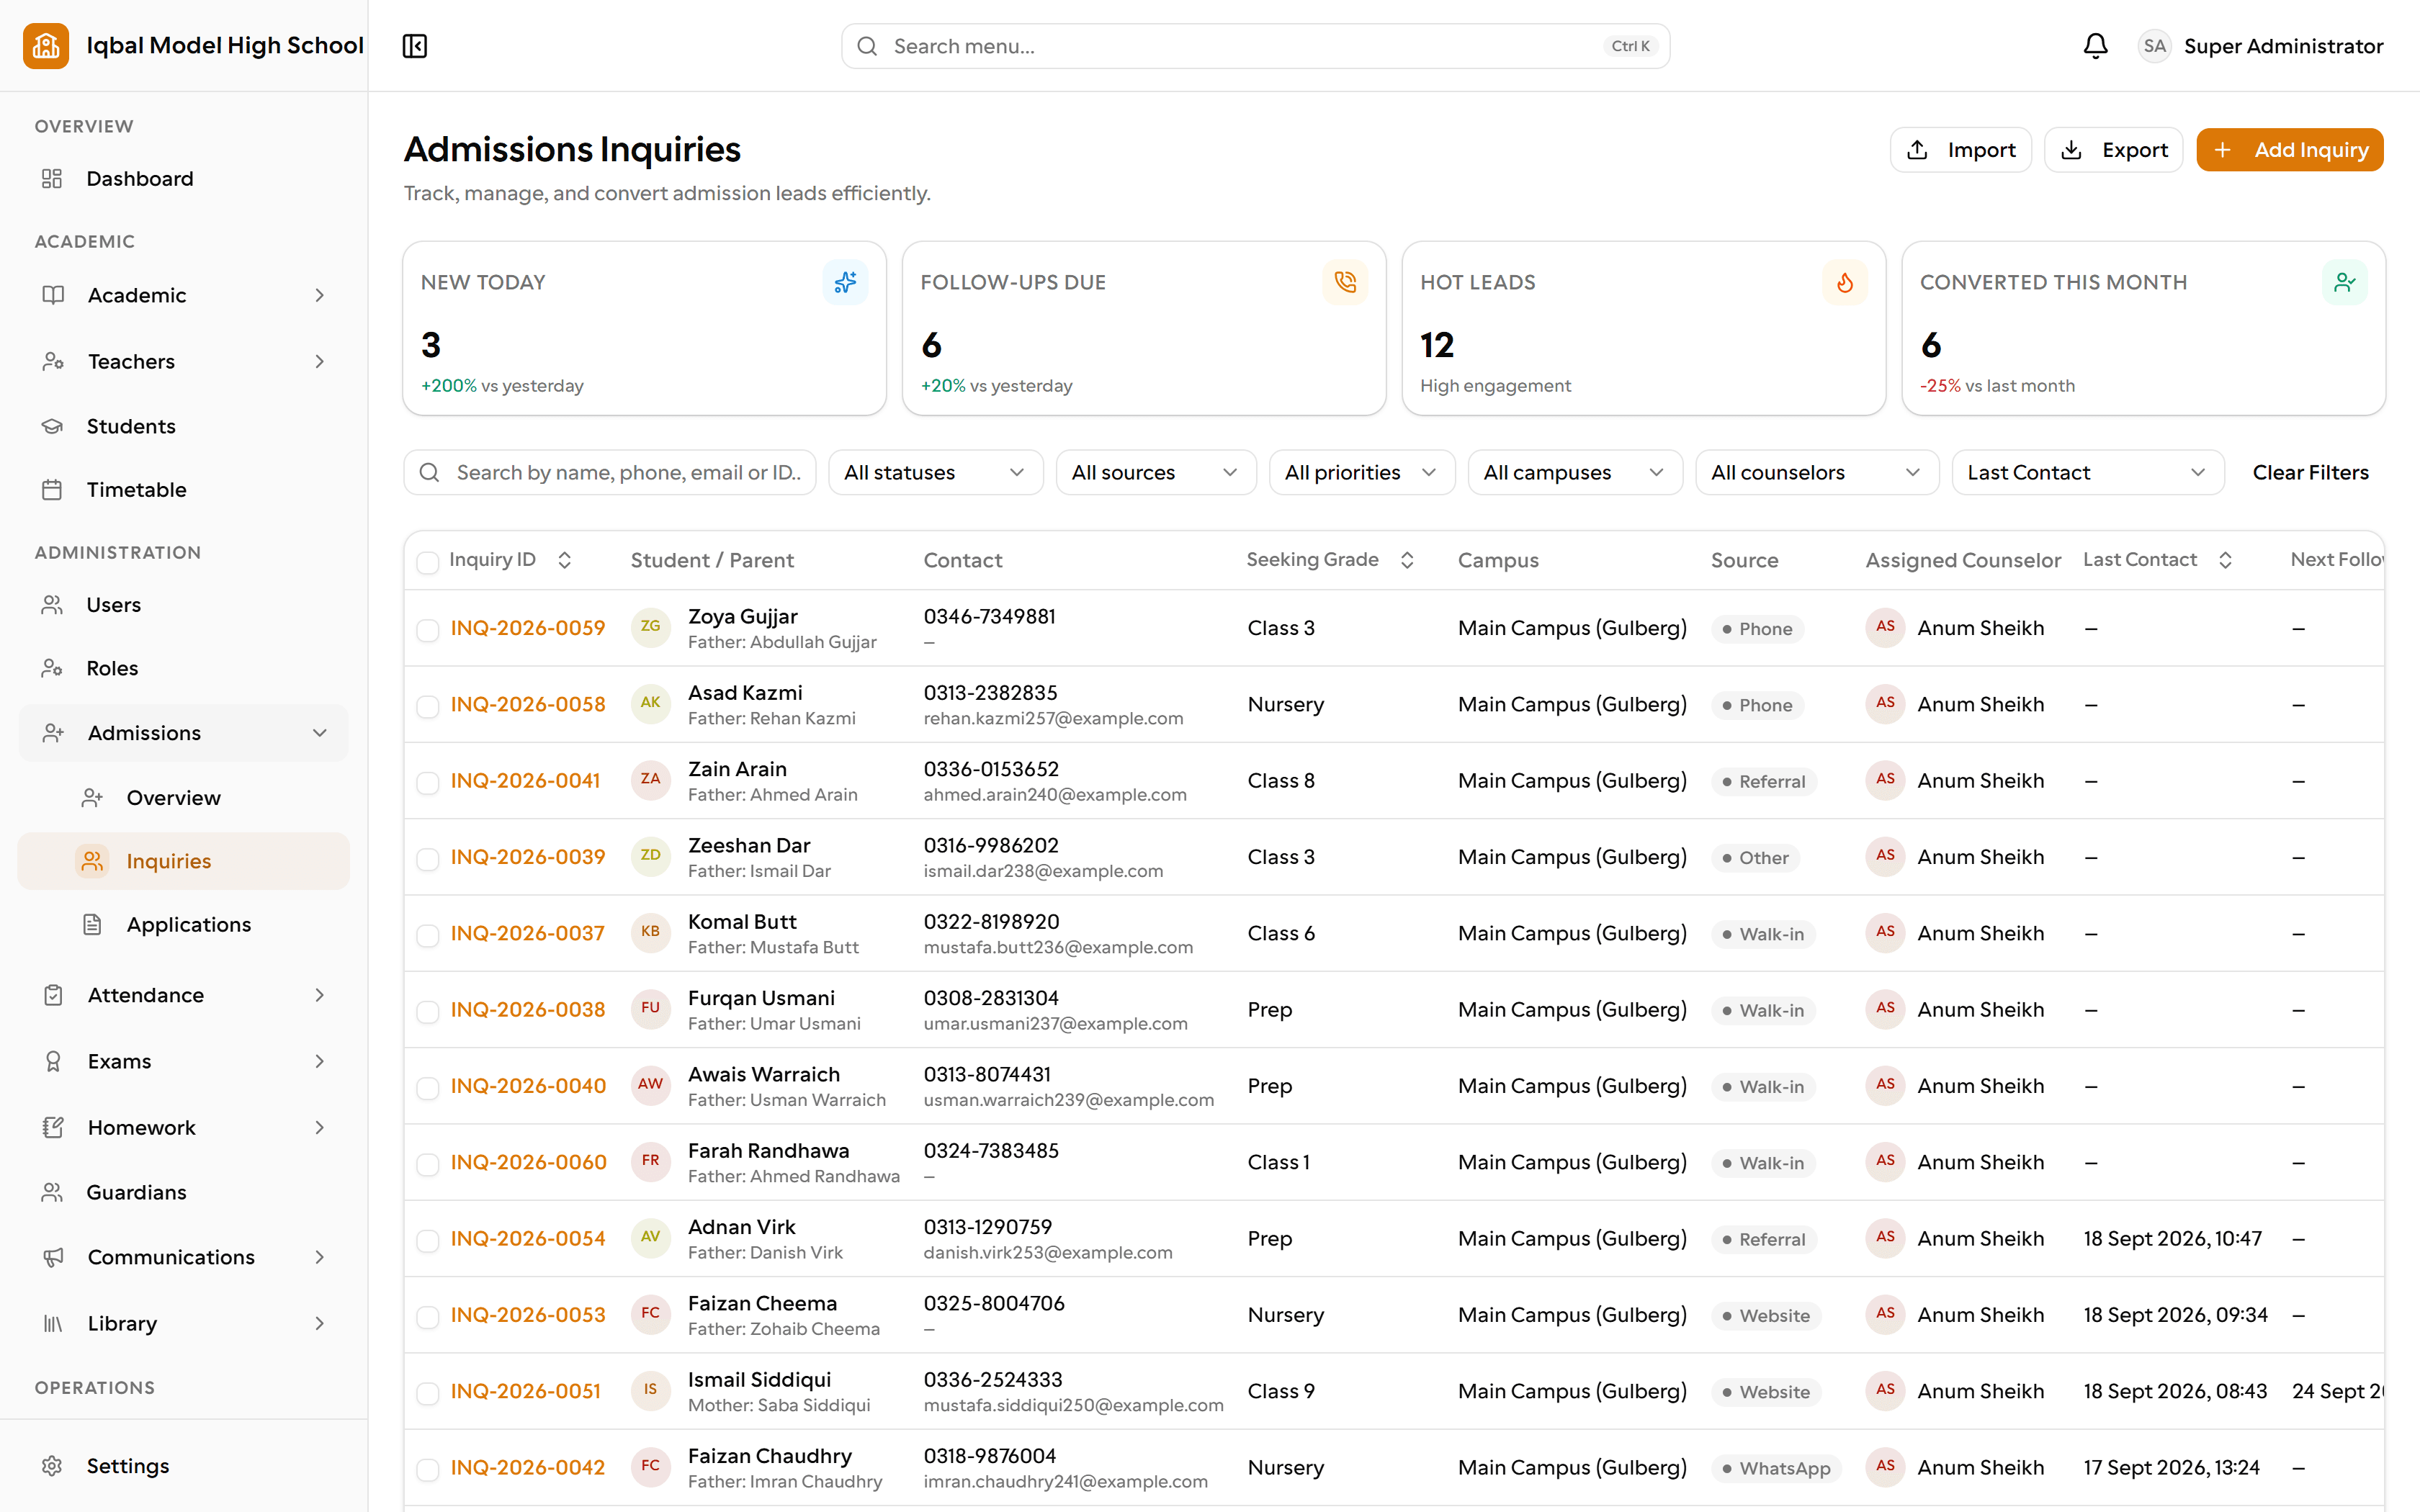
Task: Expand the Teachers menu chevron
Action: click(x=320, y=361)
